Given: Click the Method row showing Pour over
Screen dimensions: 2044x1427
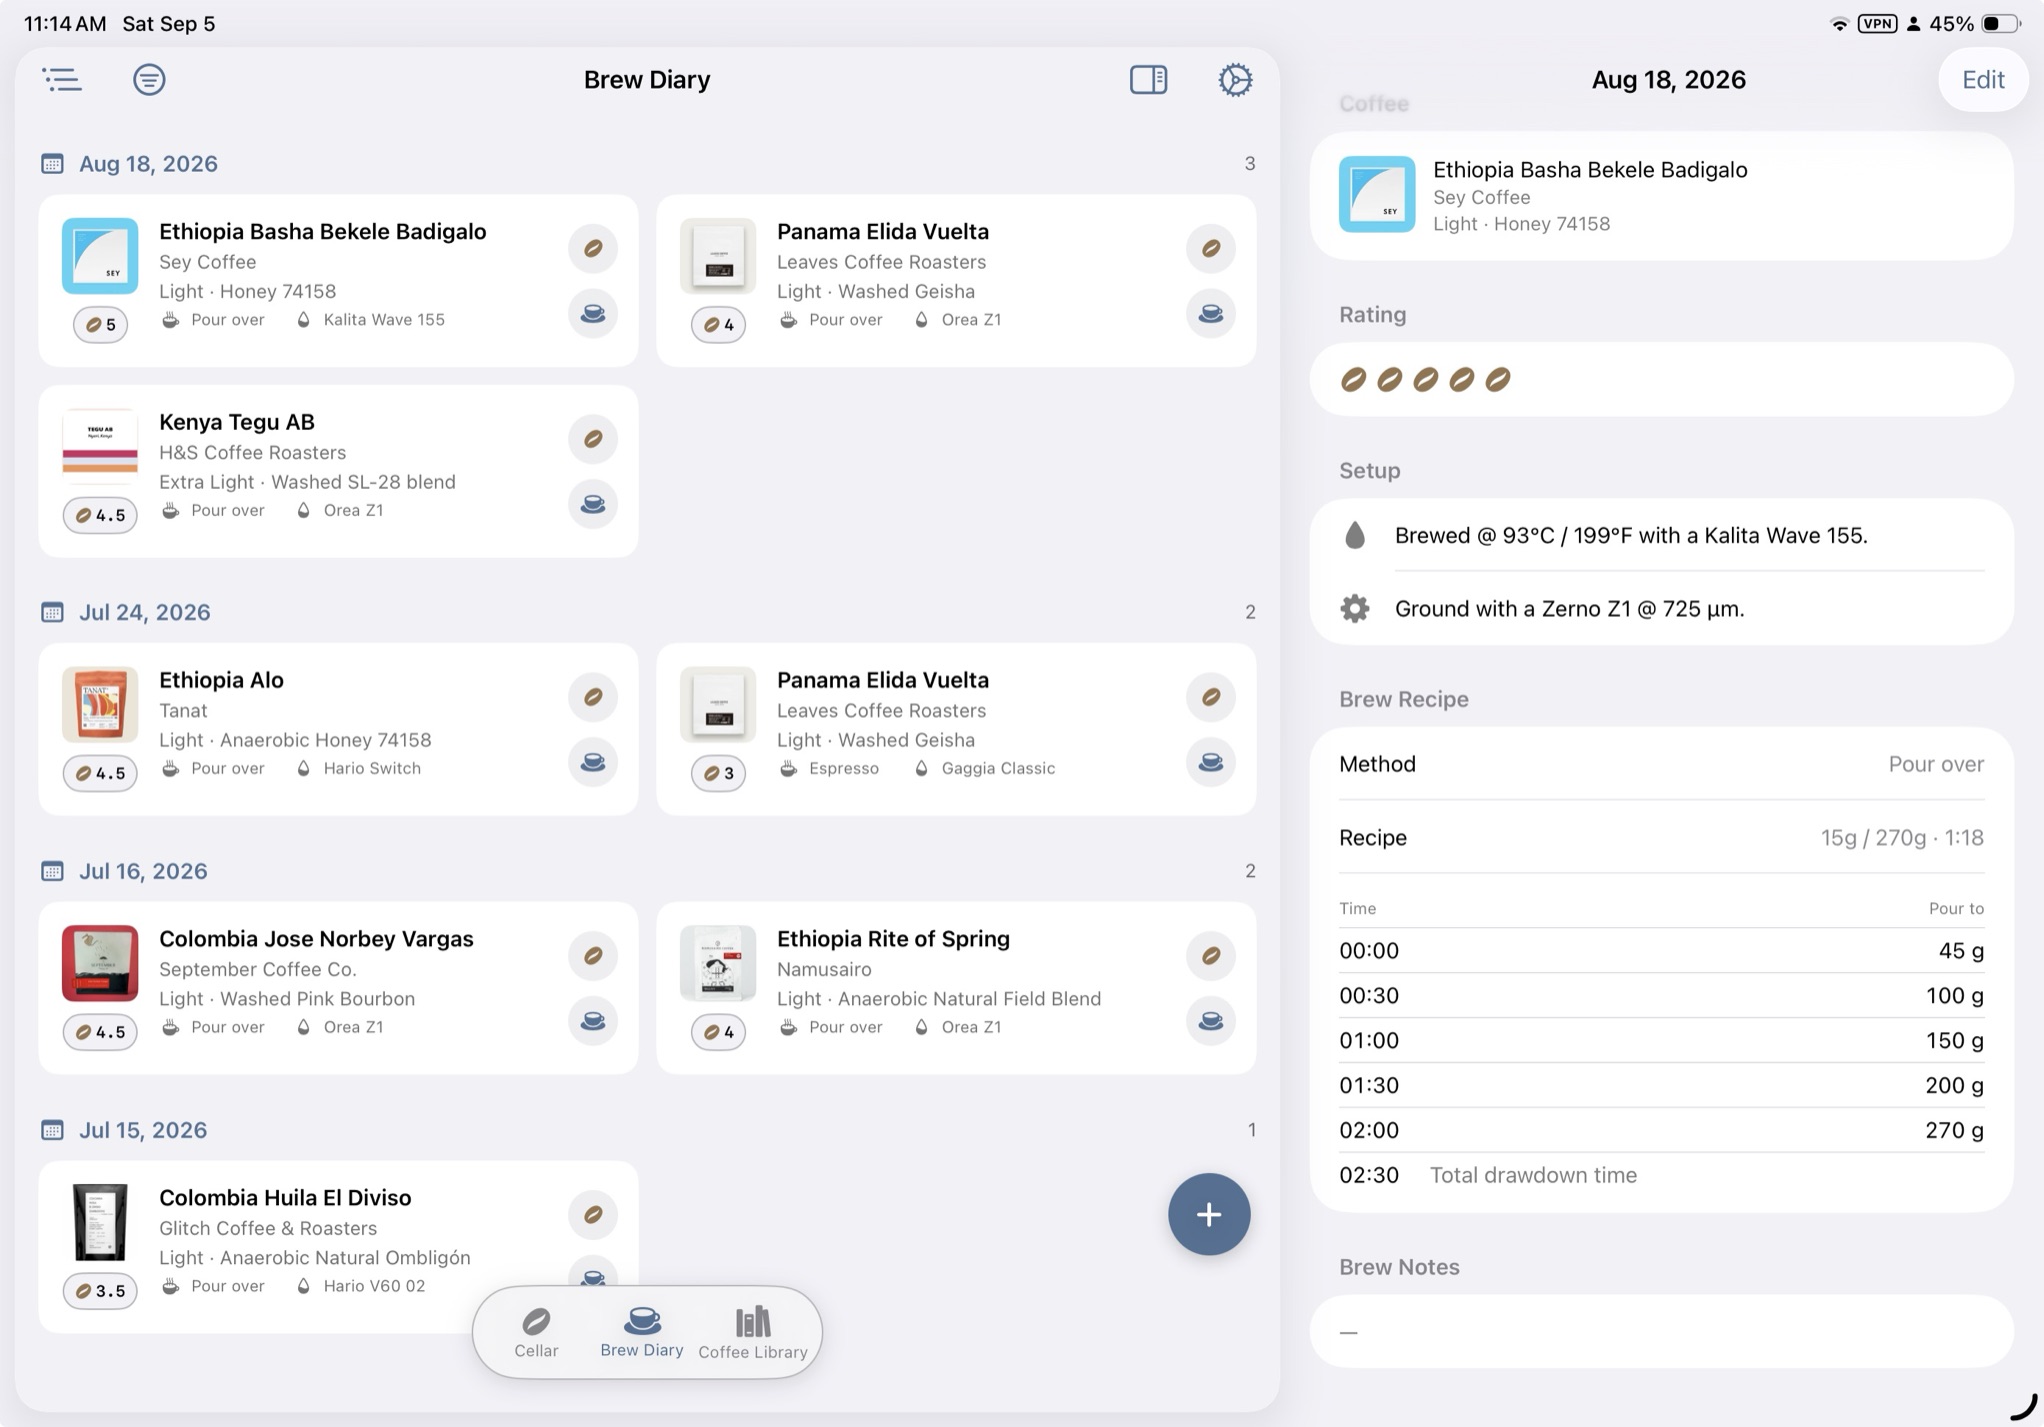Looking at the screenshot, I should point(1661,764).
